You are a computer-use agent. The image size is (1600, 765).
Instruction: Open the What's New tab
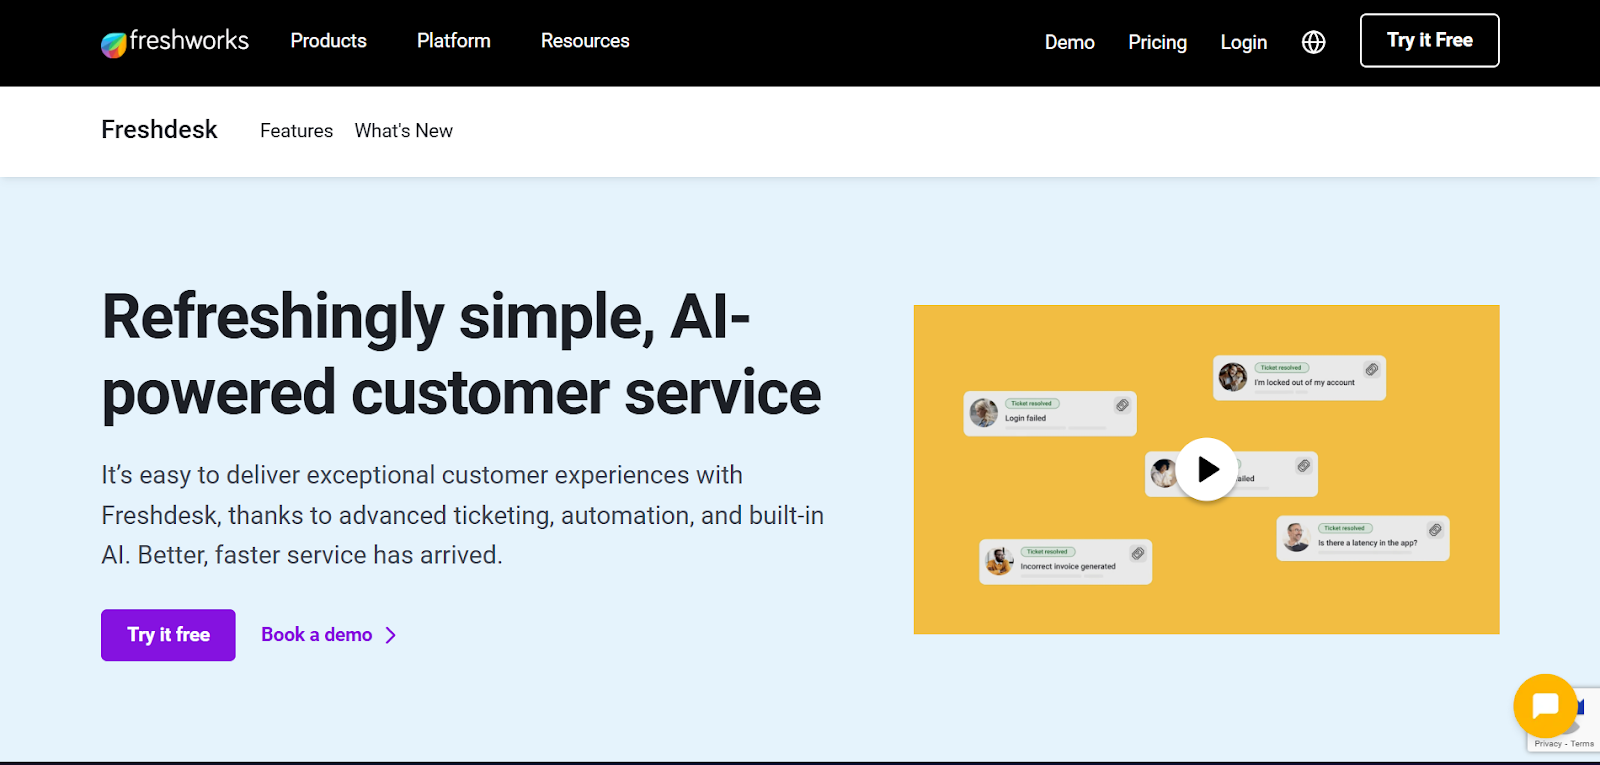click(x=404, y=131)
